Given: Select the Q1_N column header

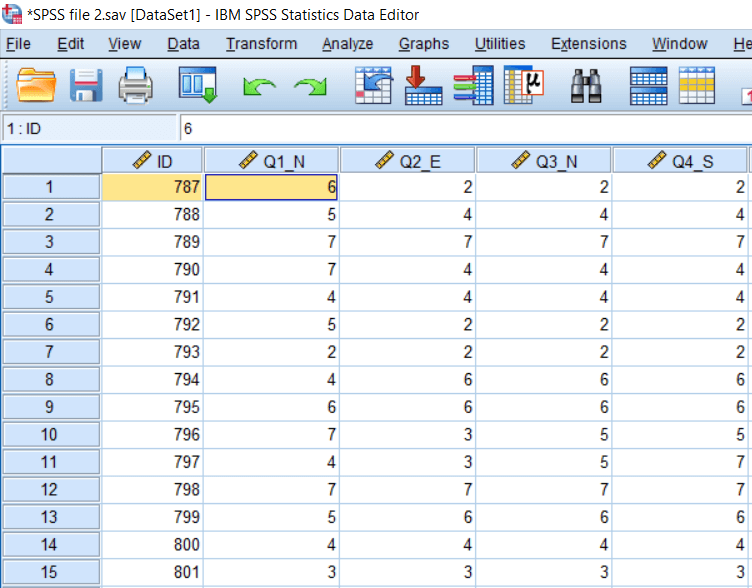Looking at the screenshot, I should coord(271,161).
